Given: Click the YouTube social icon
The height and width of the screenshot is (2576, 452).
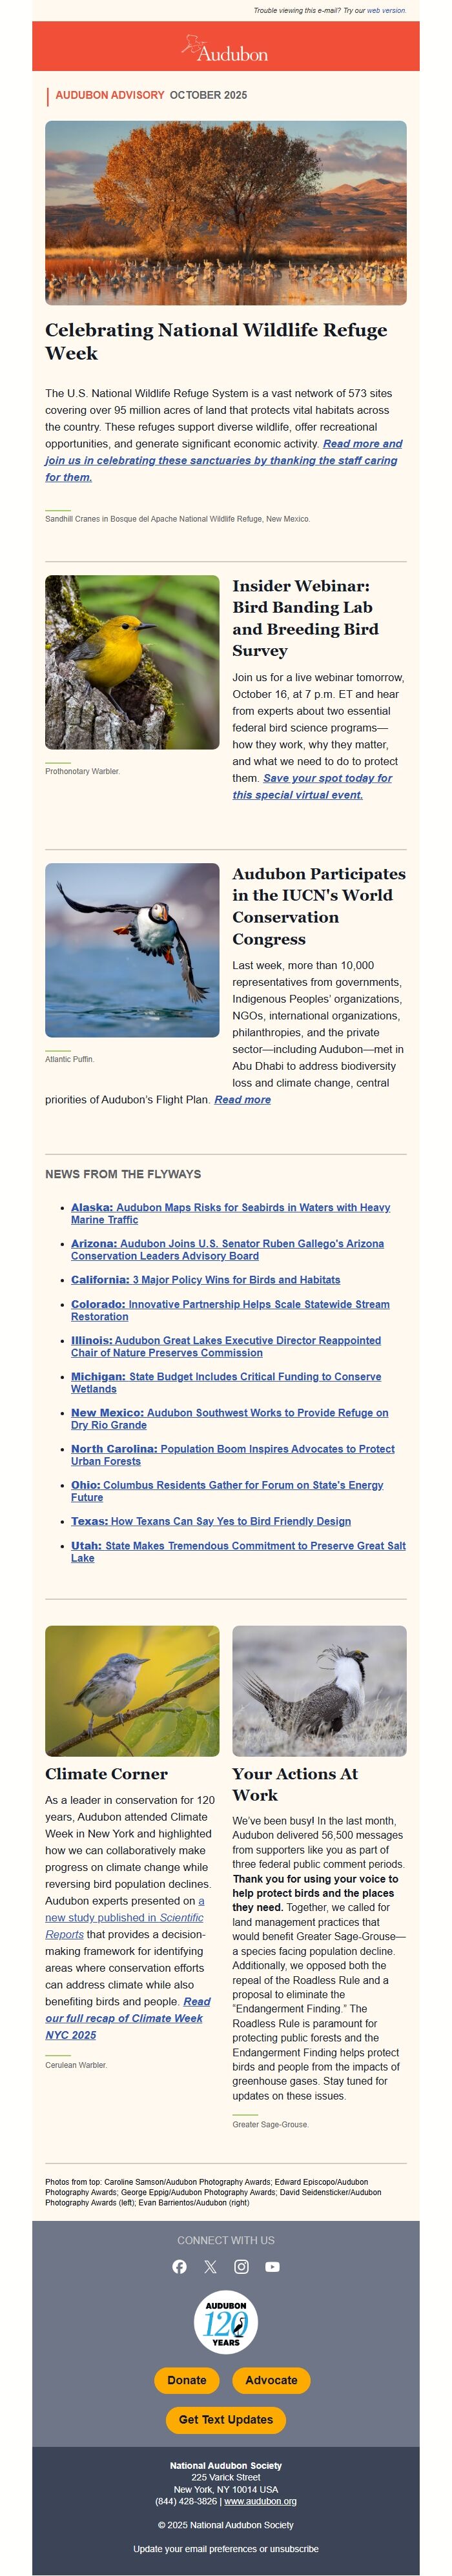Looking at the screenshot, I should [x=272, y=2266].
